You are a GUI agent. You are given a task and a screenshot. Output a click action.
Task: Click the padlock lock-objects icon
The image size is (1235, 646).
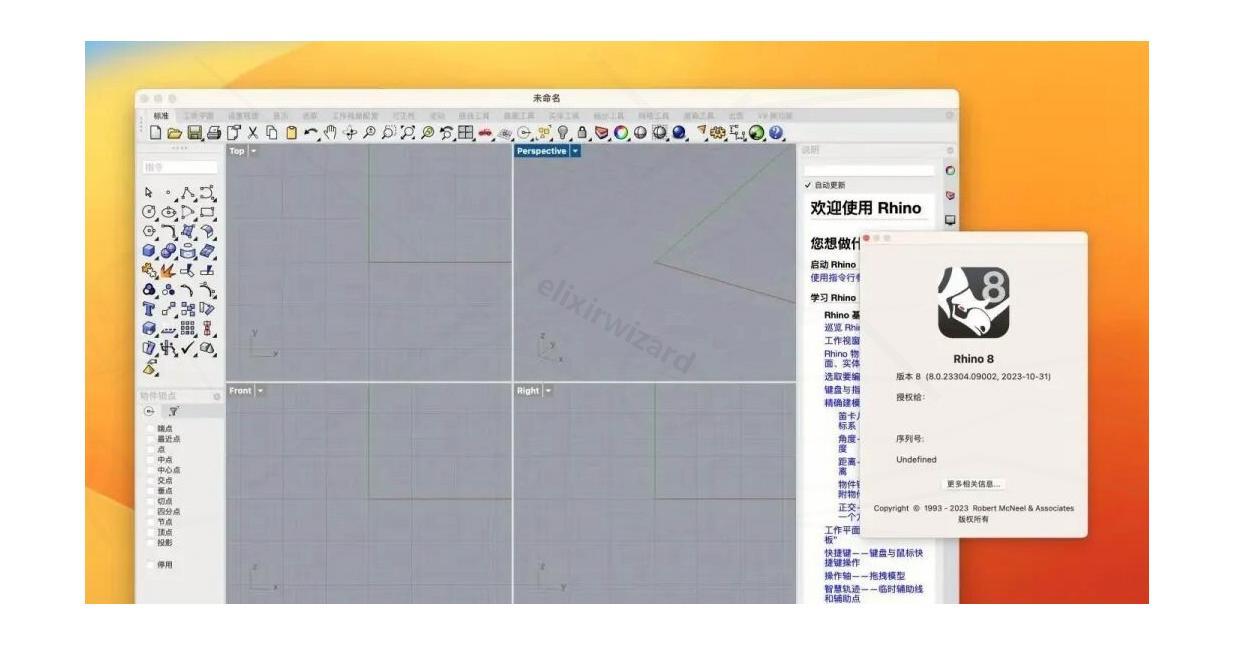coord(582,131)
